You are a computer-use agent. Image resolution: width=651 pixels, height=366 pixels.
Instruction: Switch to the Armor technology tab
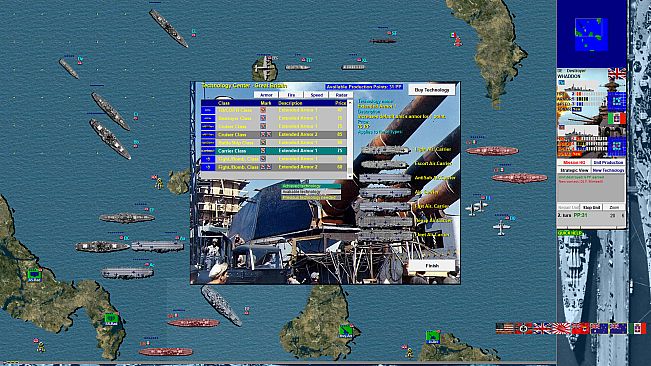point(266,95)
